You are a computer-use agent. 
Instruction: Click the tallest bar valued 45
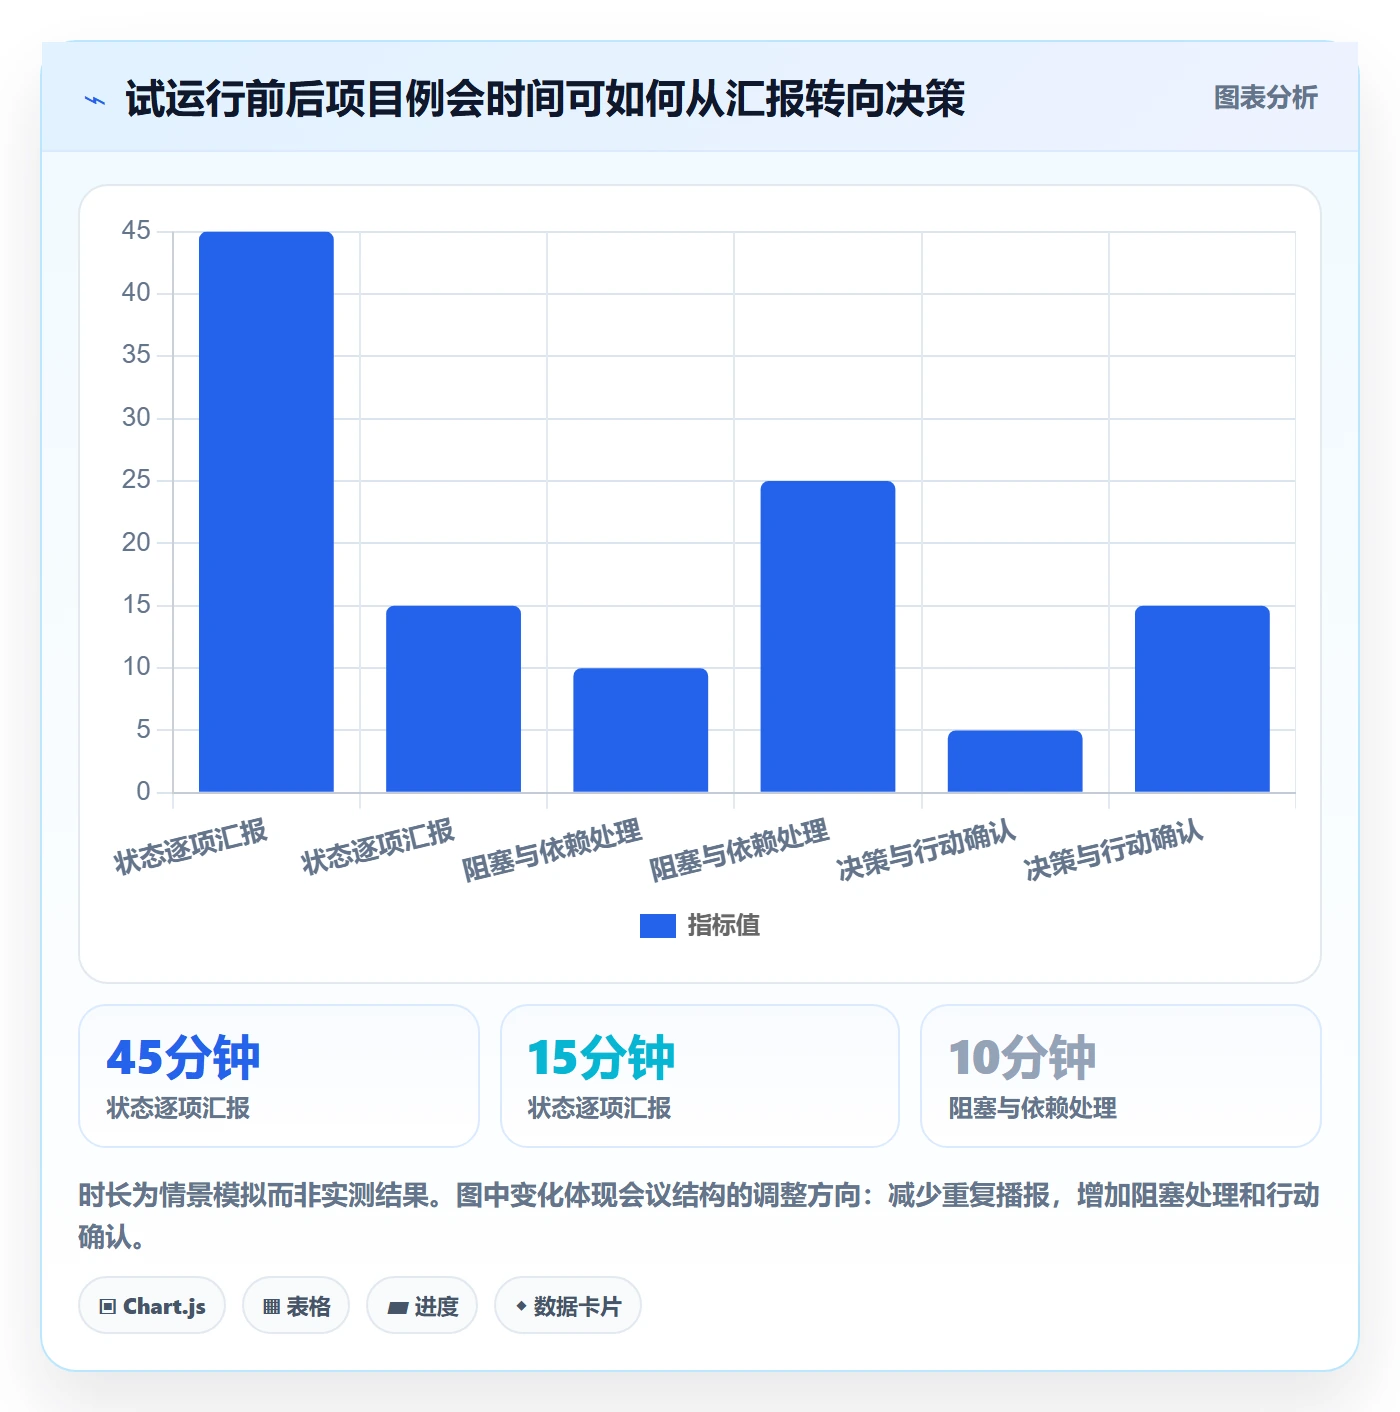[266, 512]
